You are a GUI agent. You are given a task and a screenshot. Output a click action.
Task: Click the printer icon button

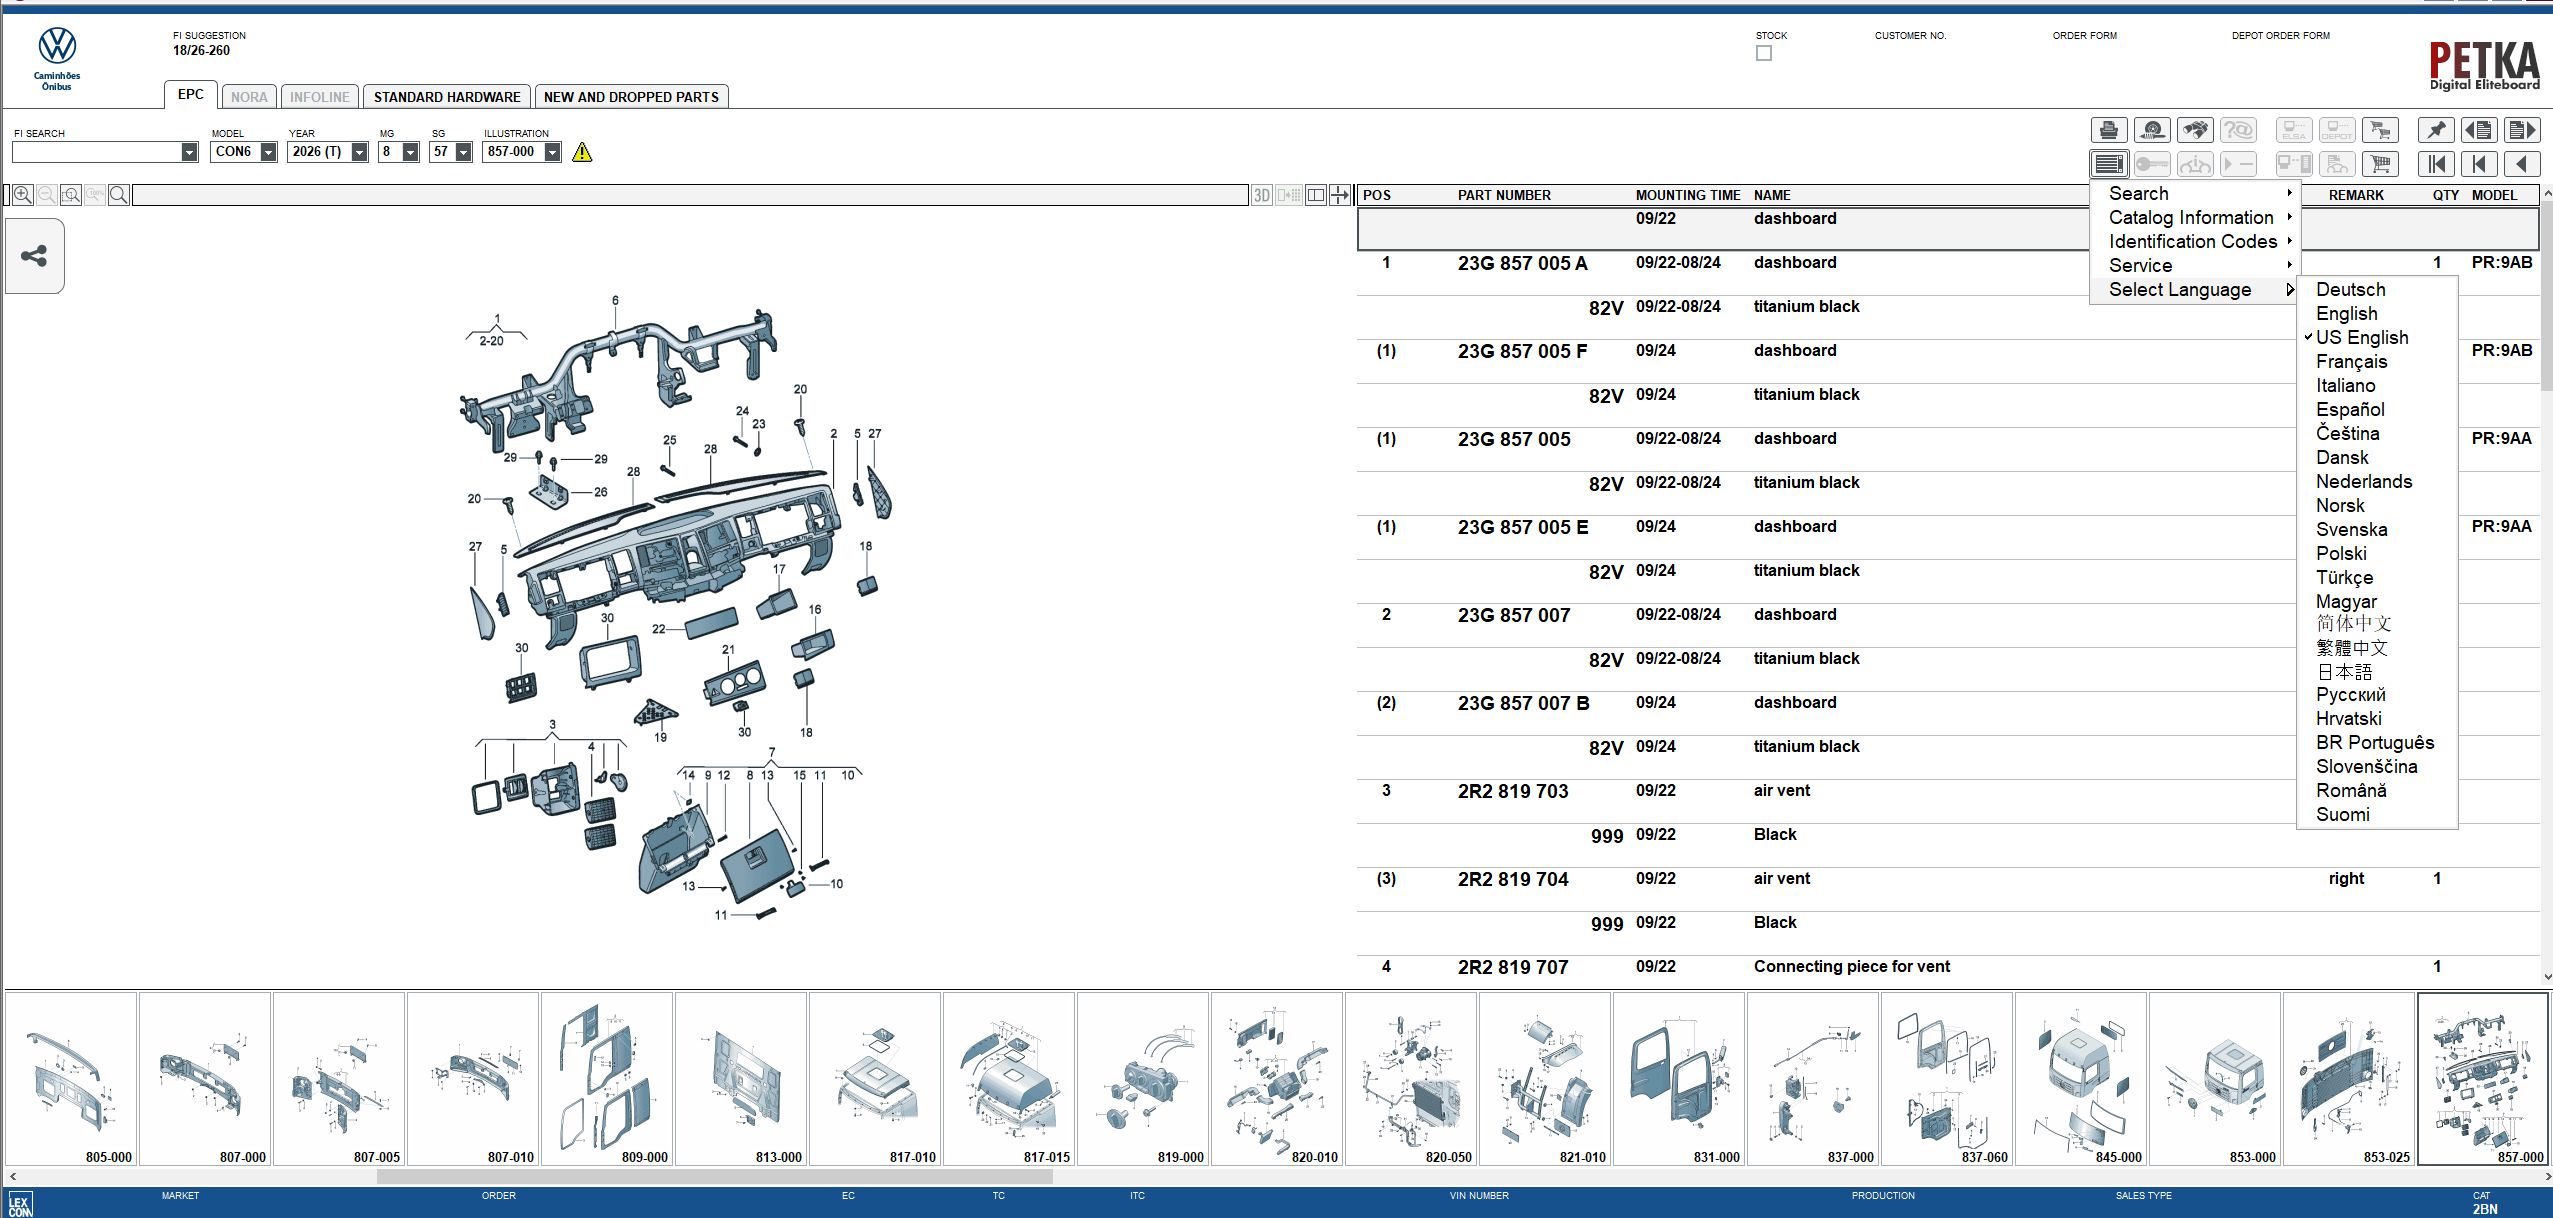click(x=2108, y=130)
